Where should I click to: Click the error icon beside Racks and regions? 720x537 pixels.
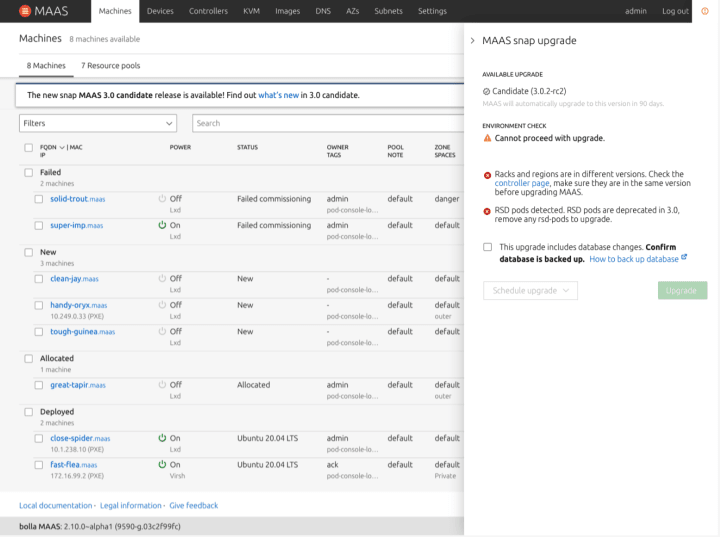tap(487, 175)
